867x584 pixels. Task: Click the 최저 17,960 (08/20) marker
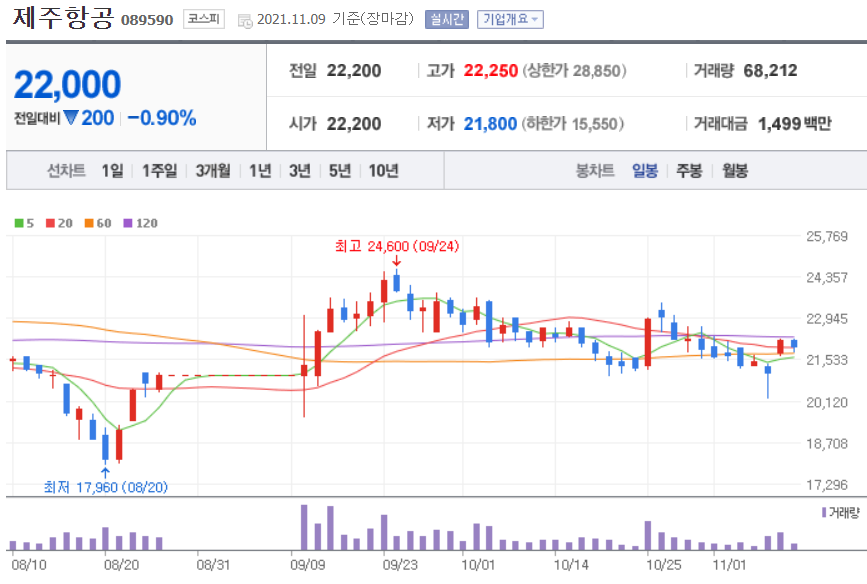point(106,487)
